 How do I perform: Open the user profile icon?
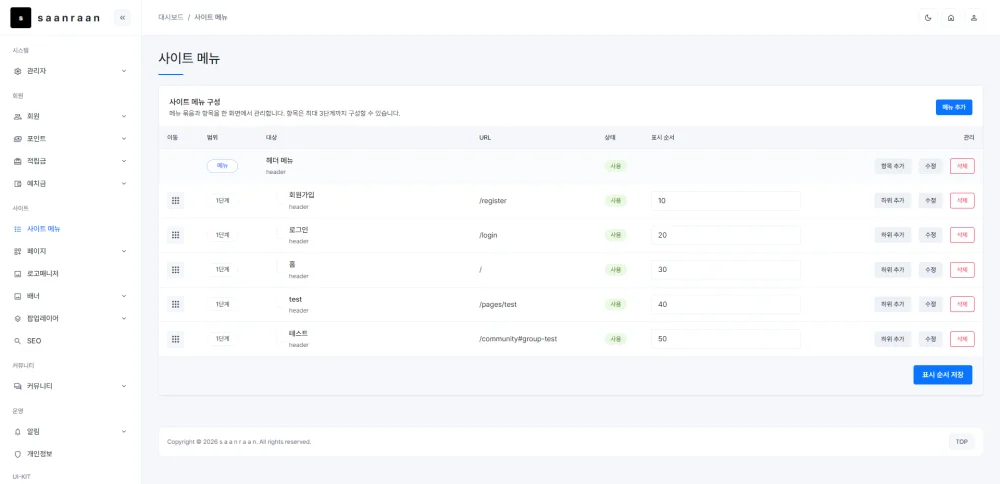click(974, 18)
